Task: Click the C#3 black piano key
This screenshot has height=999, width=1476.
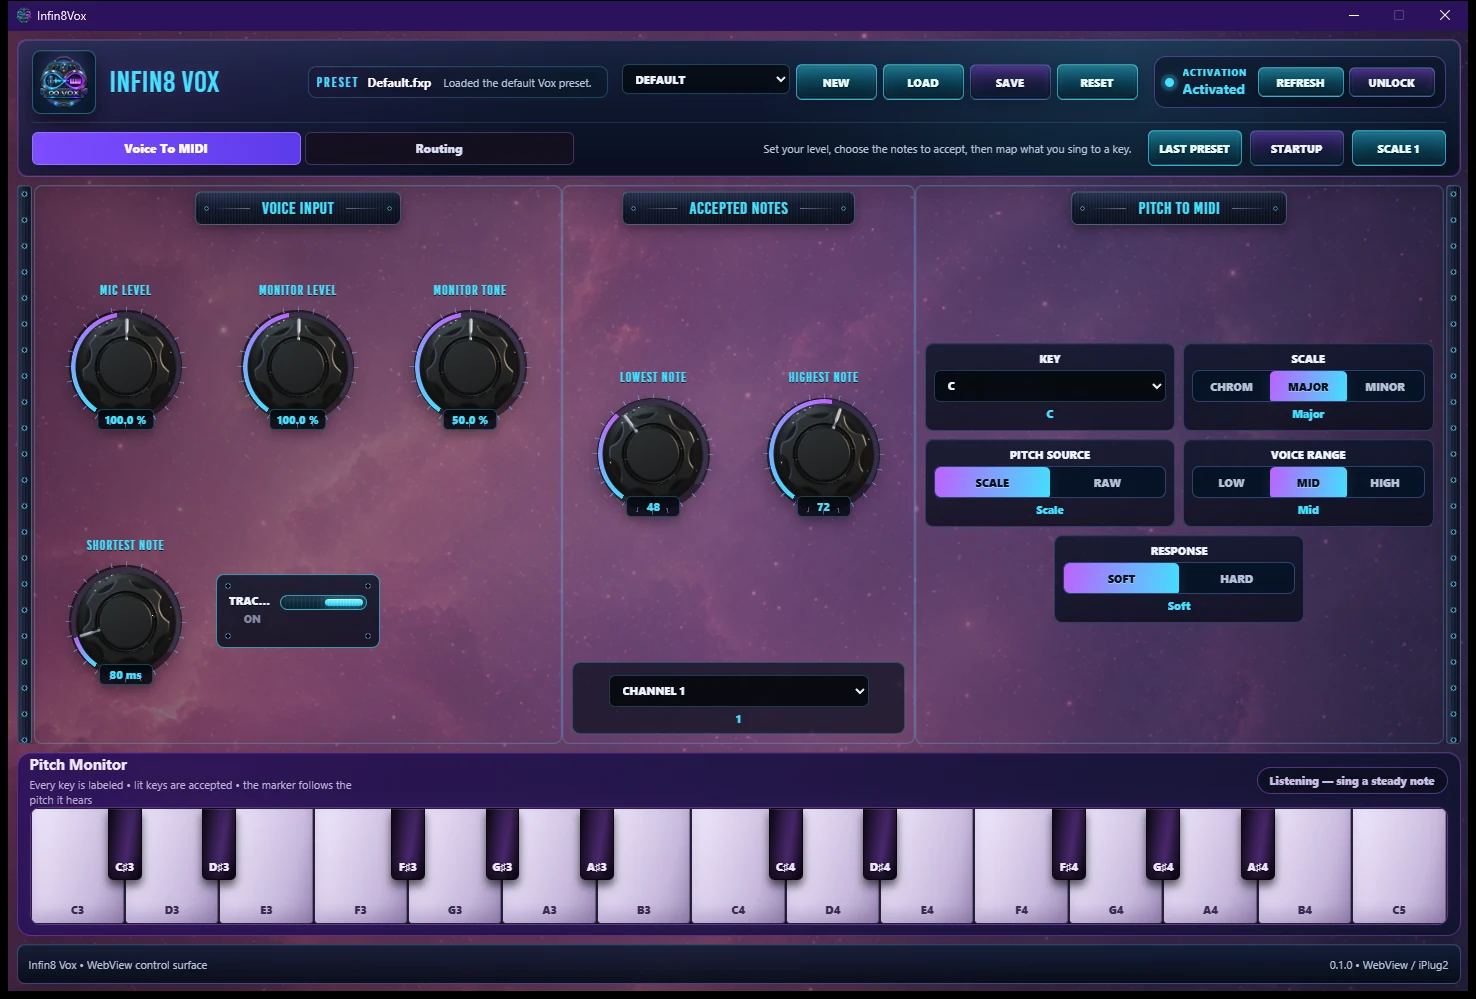Action: [x=125, y=843]
